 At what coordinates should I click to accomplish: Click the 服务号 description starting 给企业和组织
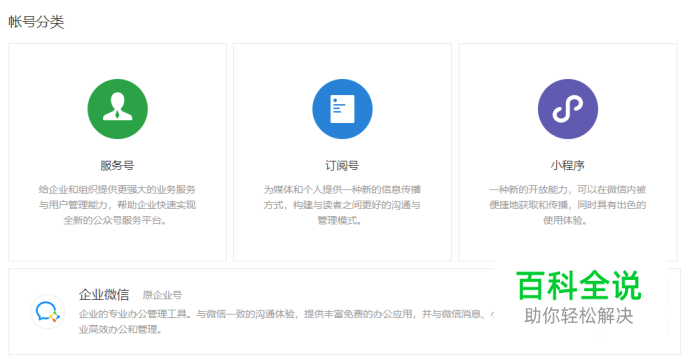pyautogui.click(x=117, y=205)
